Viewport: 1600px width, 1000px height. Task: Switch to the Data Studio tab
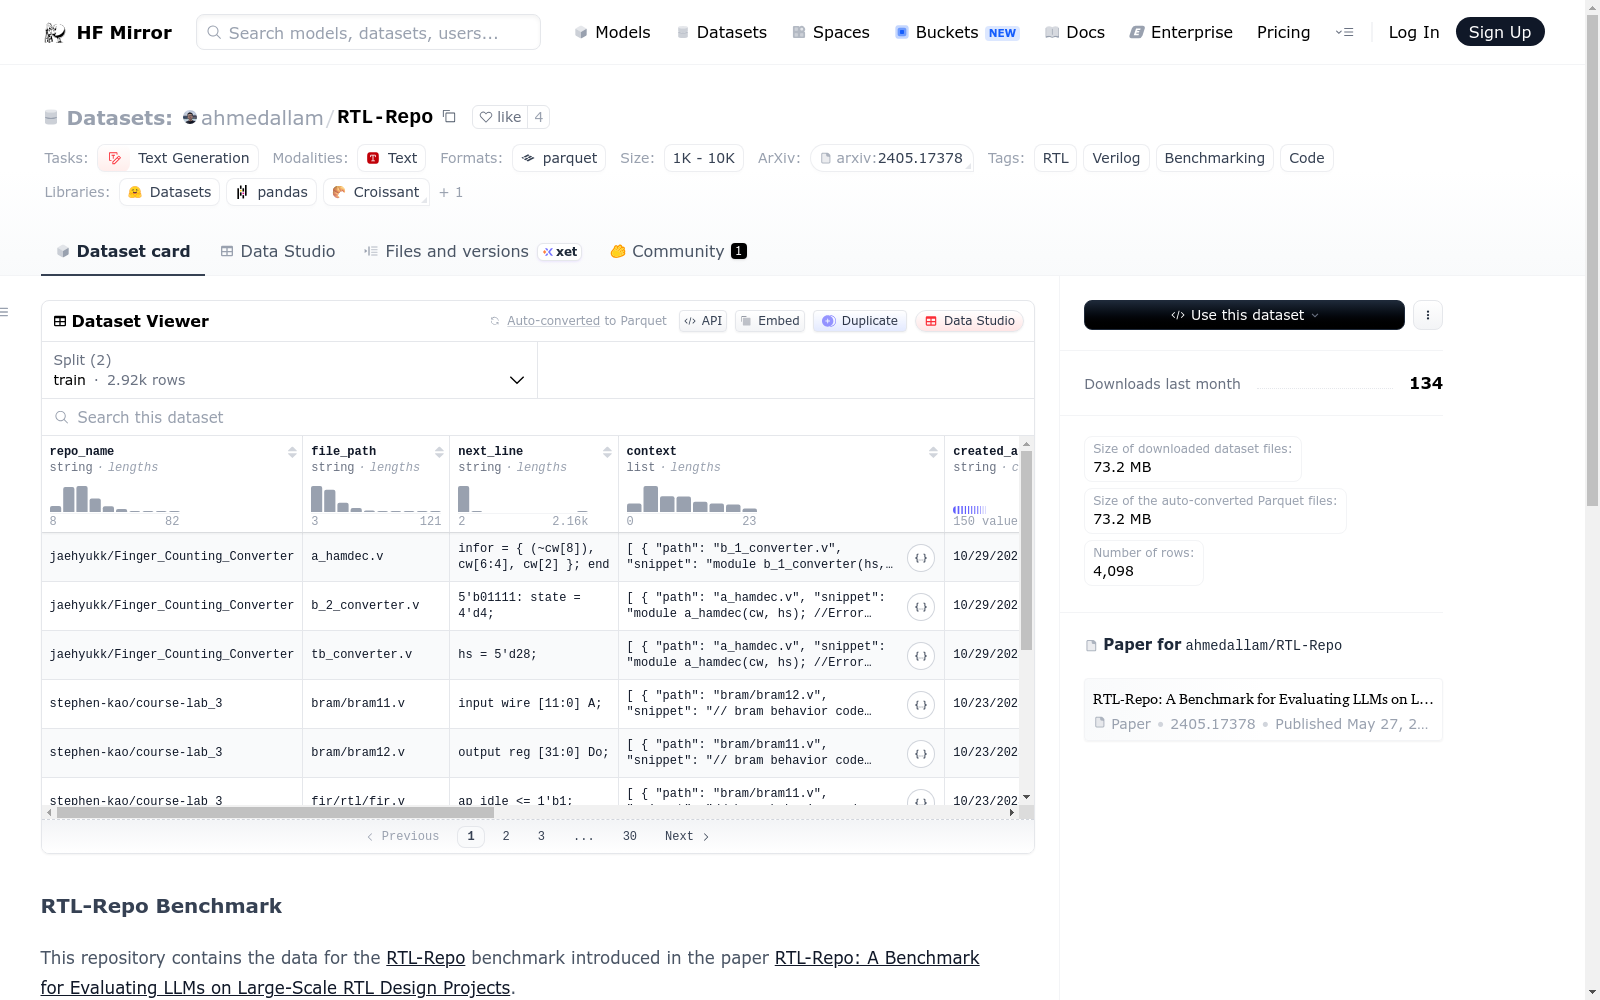(278, 252)
